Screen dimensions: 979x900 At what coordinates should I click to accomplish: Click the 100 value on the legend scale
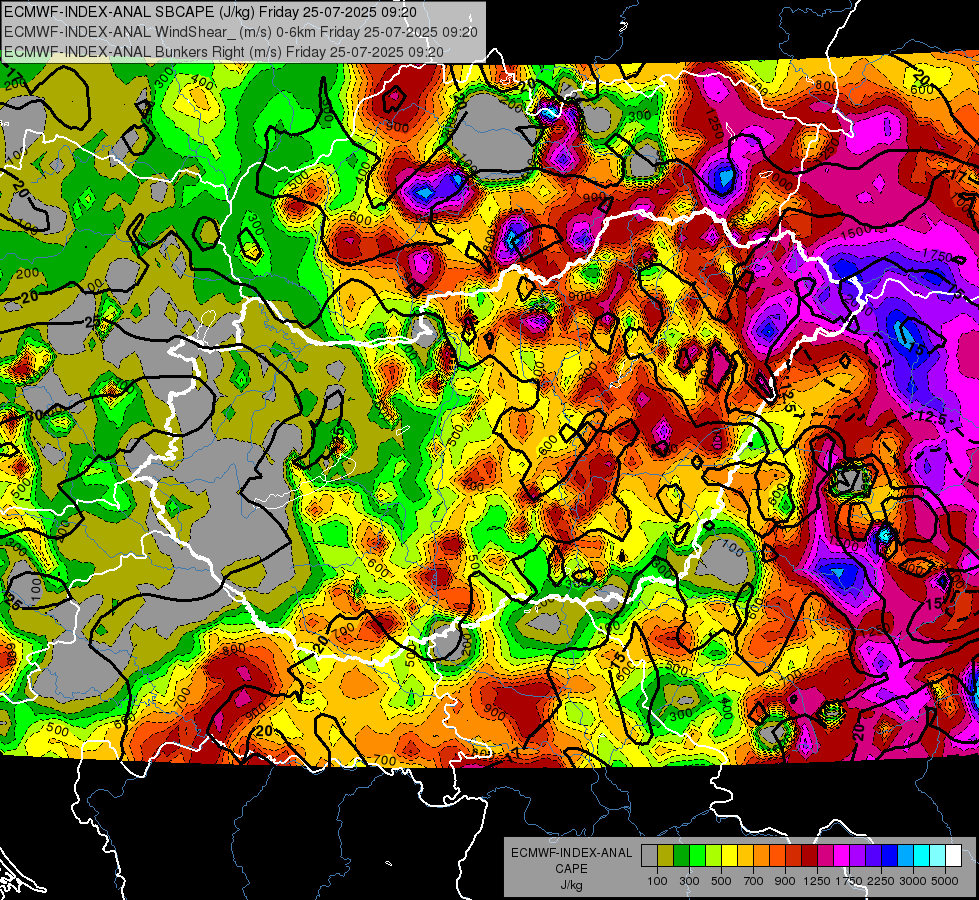coord(657,881)
